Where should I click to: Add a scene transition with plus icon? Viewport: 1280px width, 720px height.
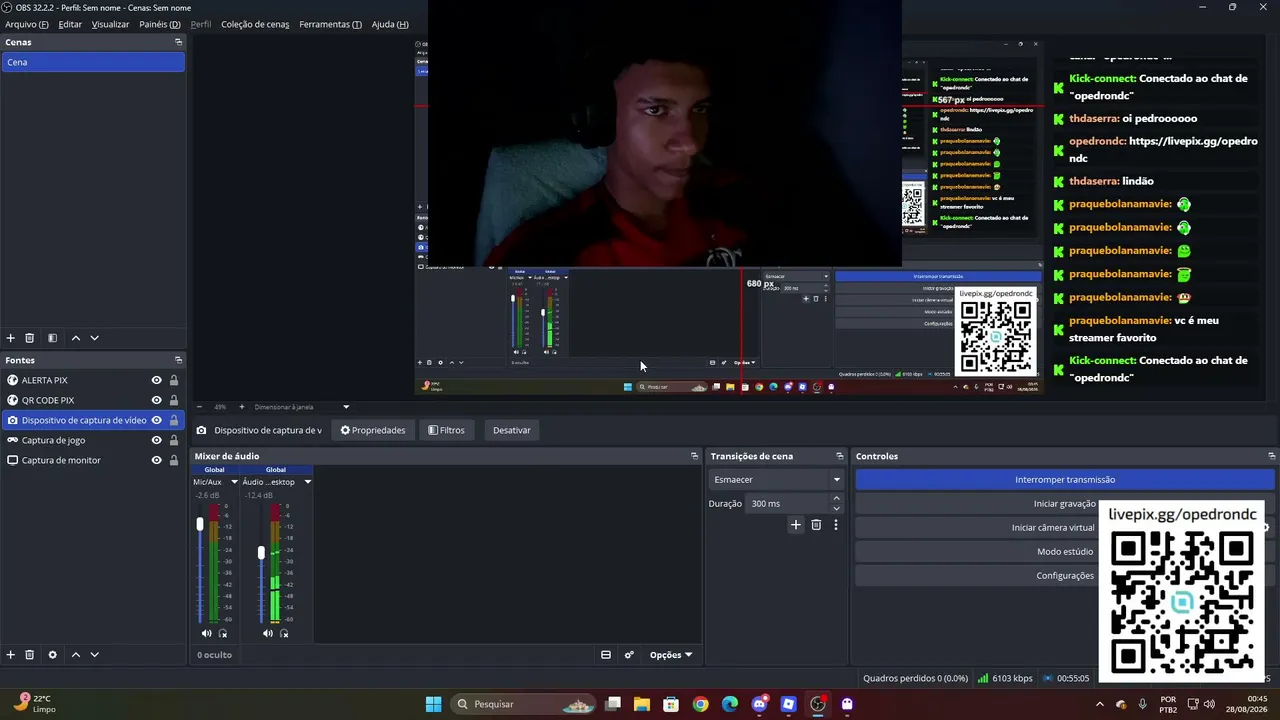click(796, 525)
